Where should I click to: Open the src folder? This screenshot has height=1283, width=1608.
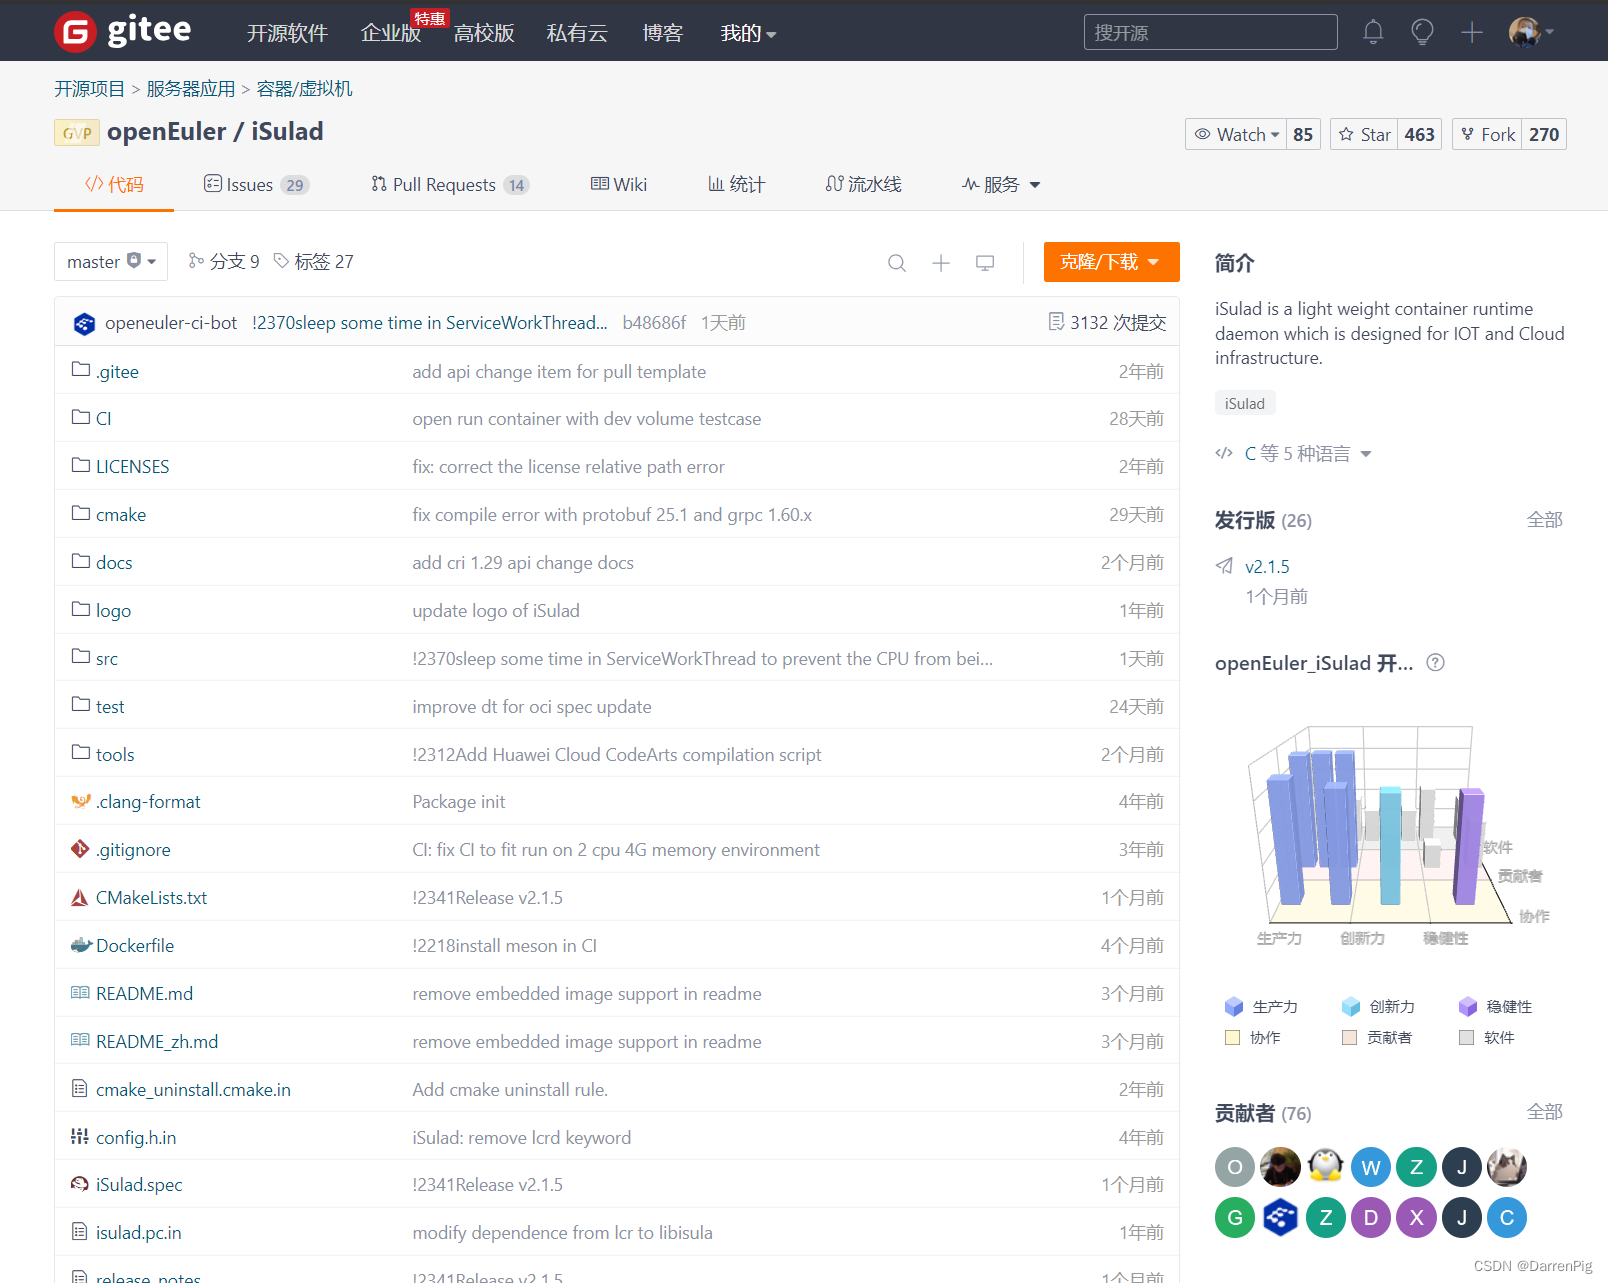[107, 658]
